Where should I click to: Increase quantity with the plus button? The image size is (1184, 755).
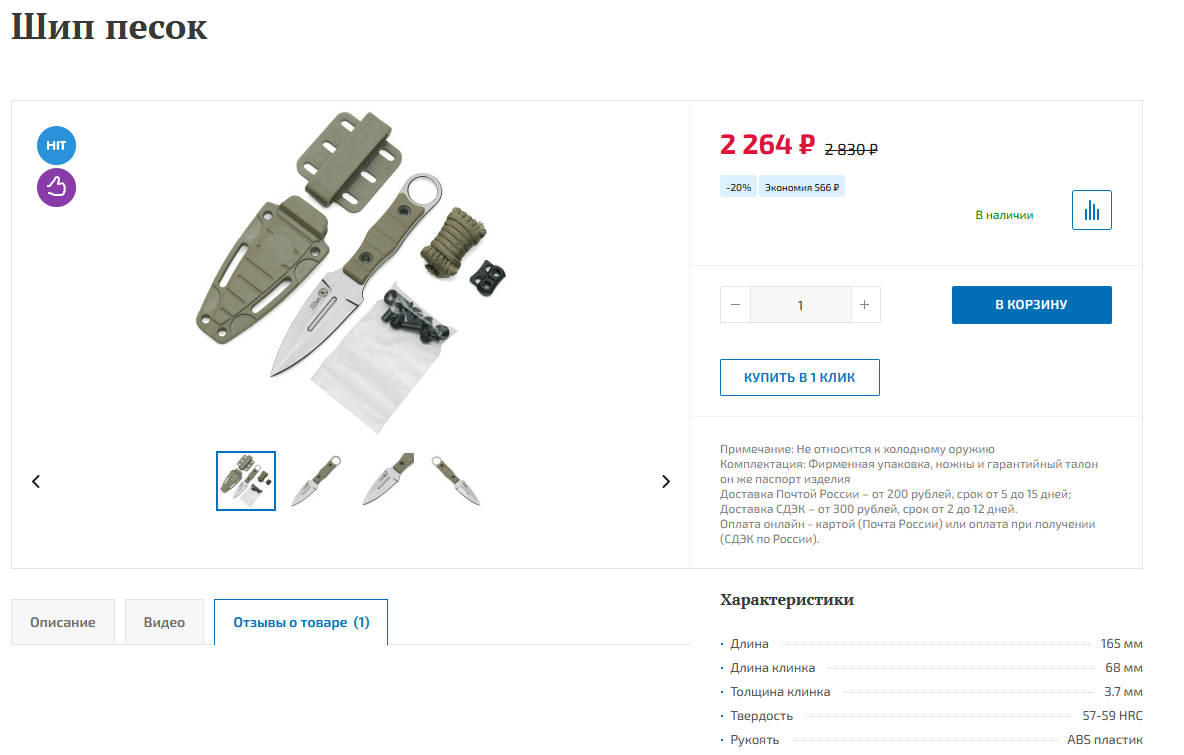[865, 304]
